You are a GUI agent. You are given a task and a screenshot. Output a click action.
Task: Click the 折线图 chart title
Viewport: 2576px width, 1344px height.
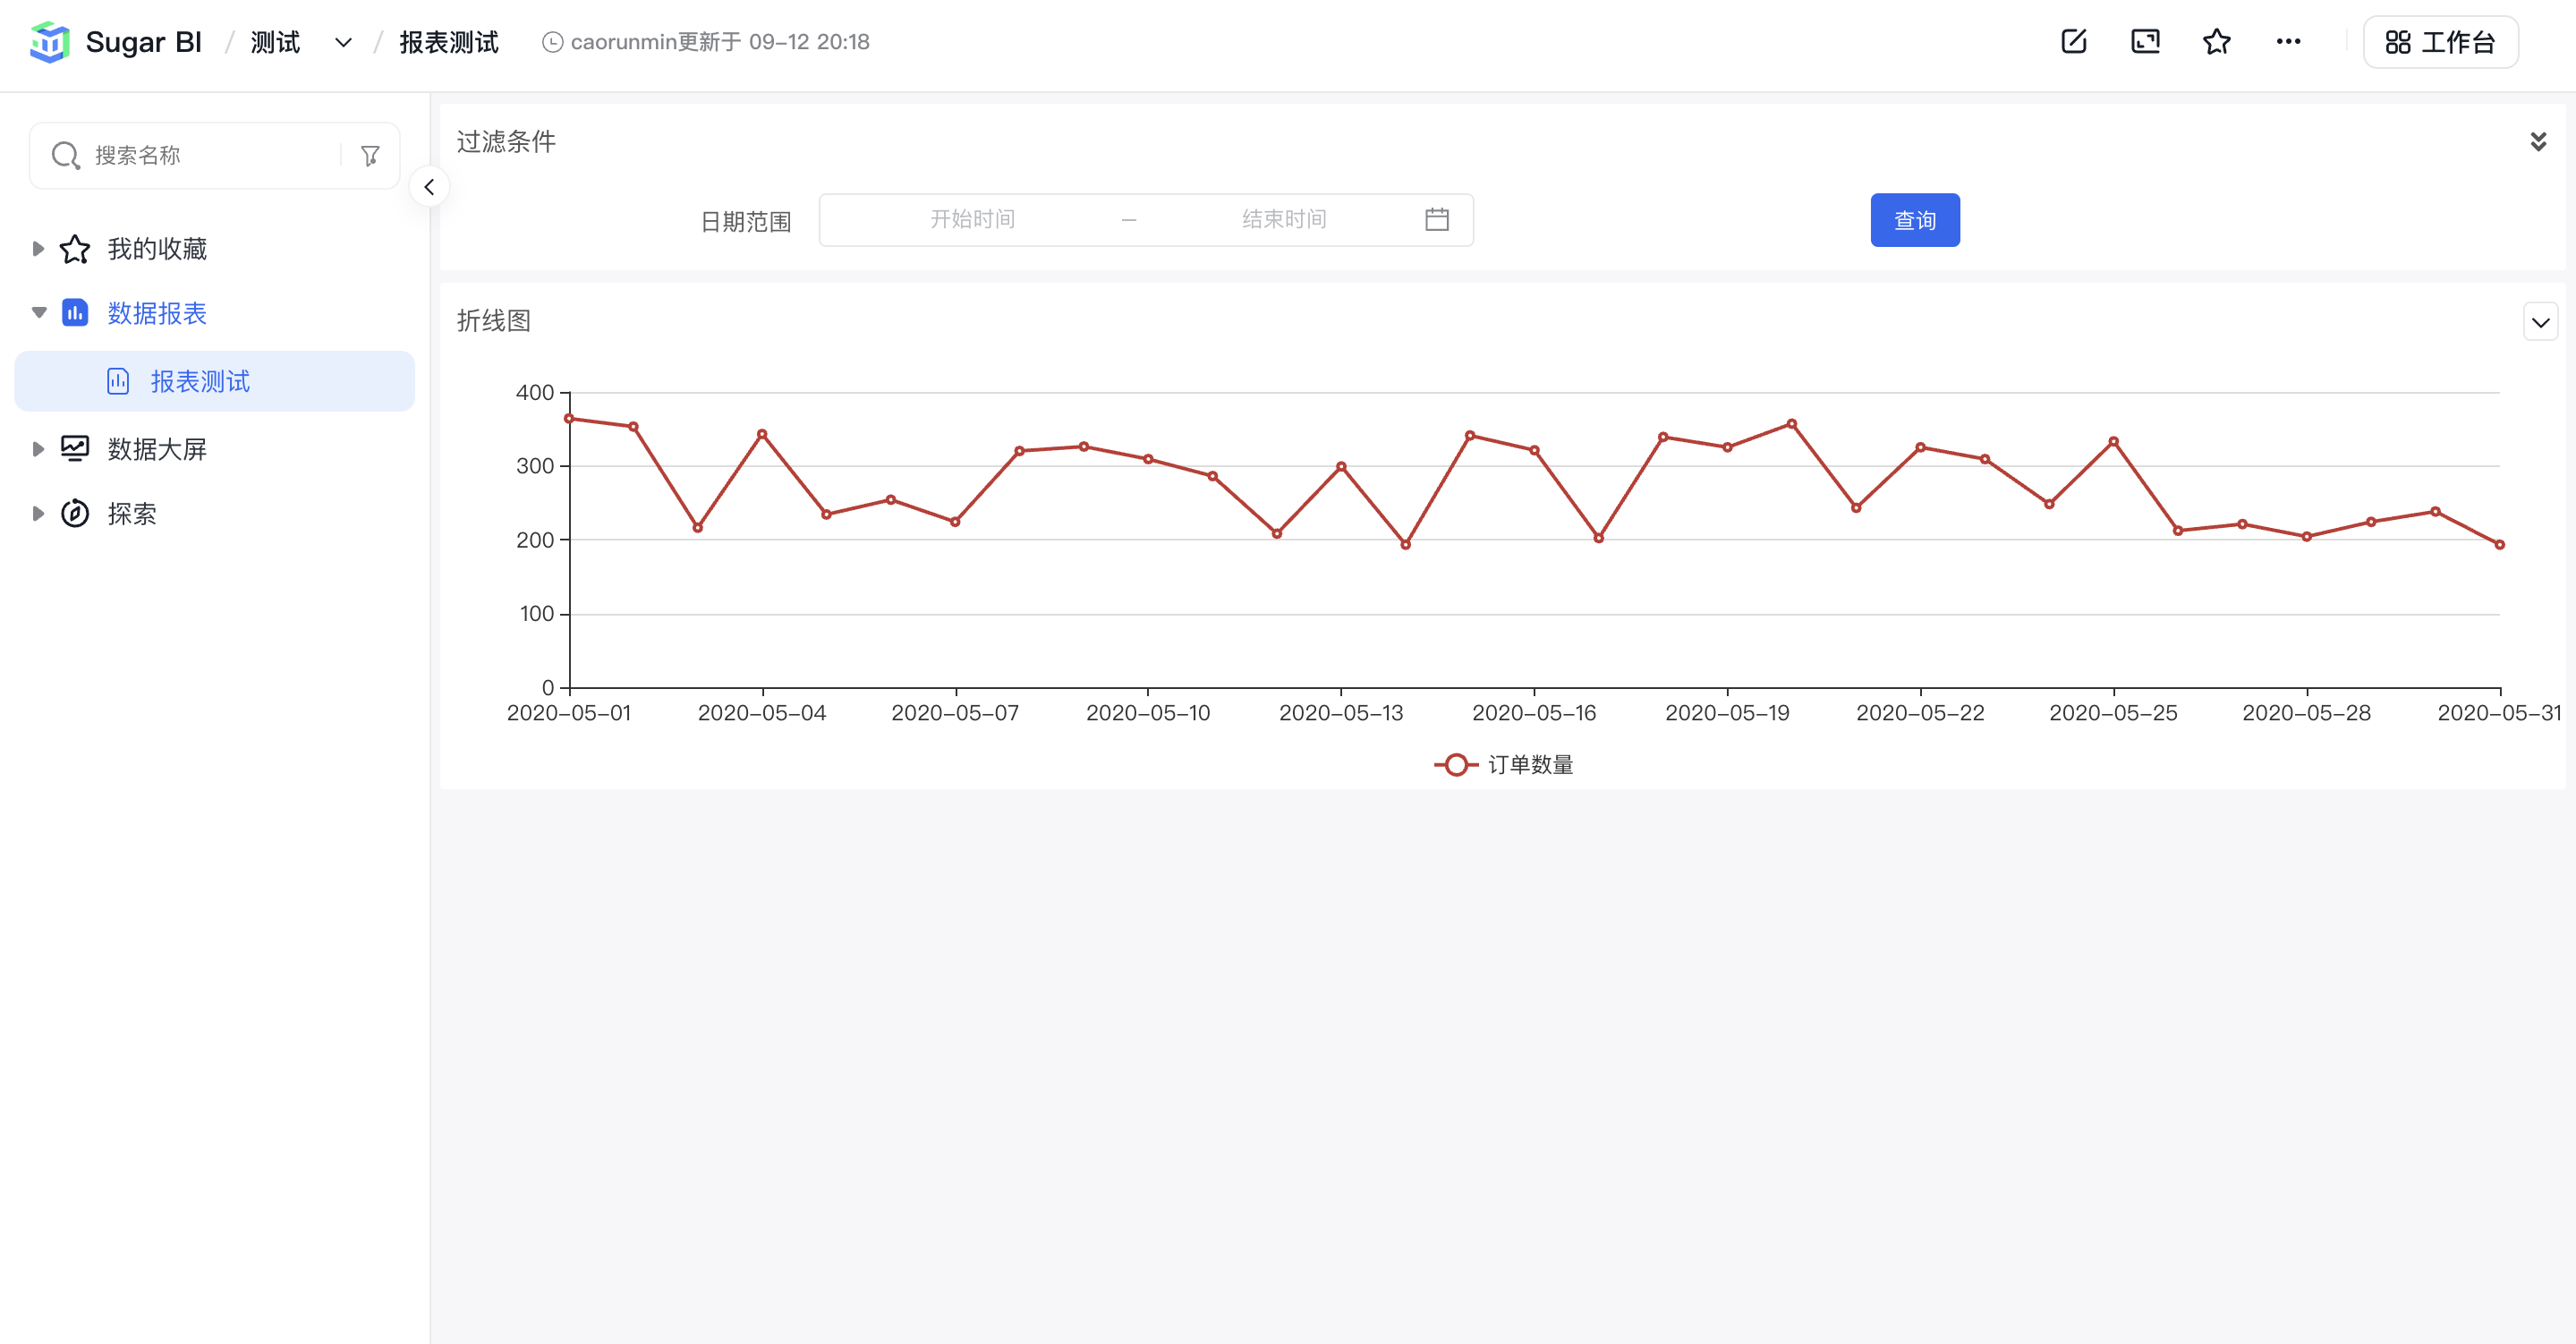coord(494,321)
